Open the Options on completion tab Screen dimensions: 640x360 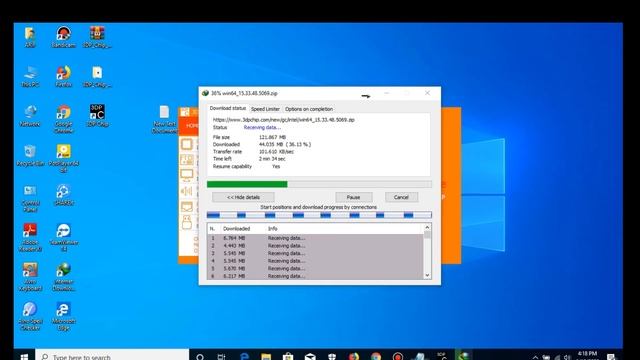pyautogui.click(x=309, y=109)
